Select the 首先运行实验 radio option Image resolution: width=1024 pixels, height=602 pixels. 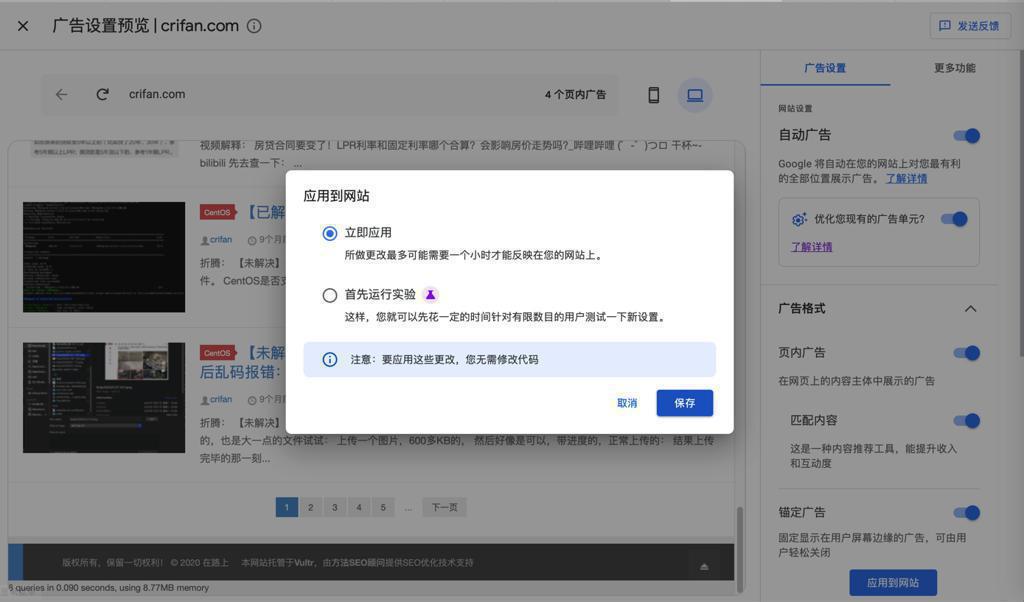(x=330, y=295)
